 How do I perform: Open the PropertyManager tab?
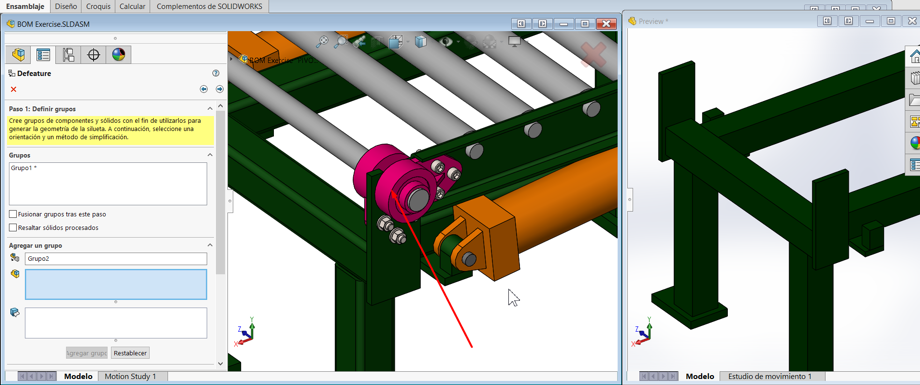pos(43,55)
